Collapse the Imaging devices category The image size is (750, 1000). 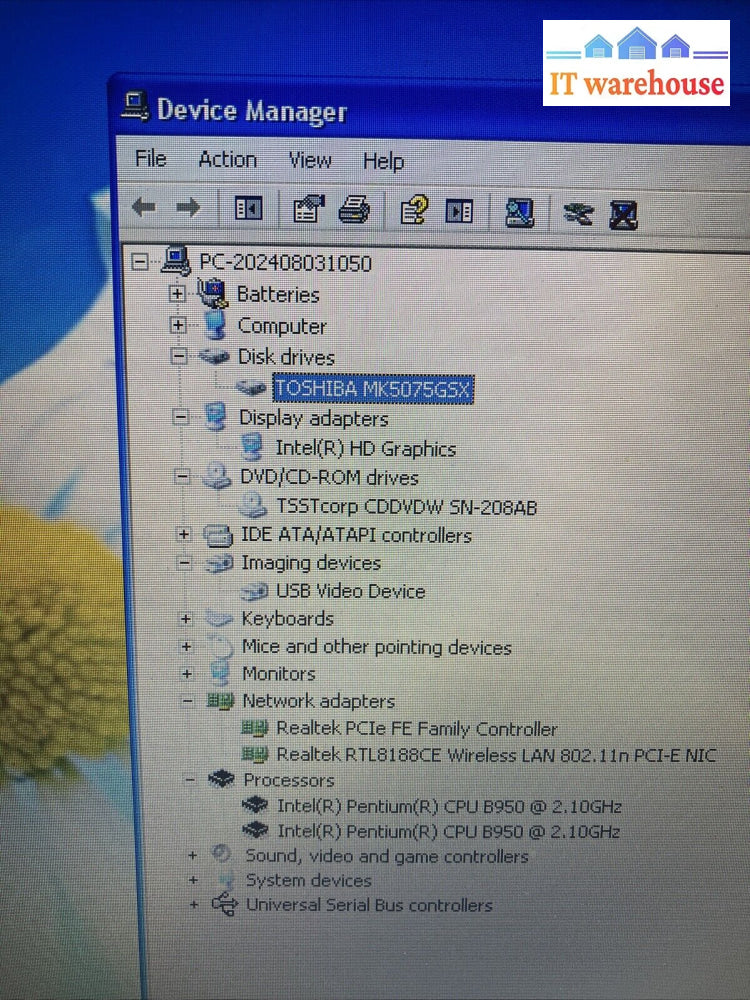(184, 562)
